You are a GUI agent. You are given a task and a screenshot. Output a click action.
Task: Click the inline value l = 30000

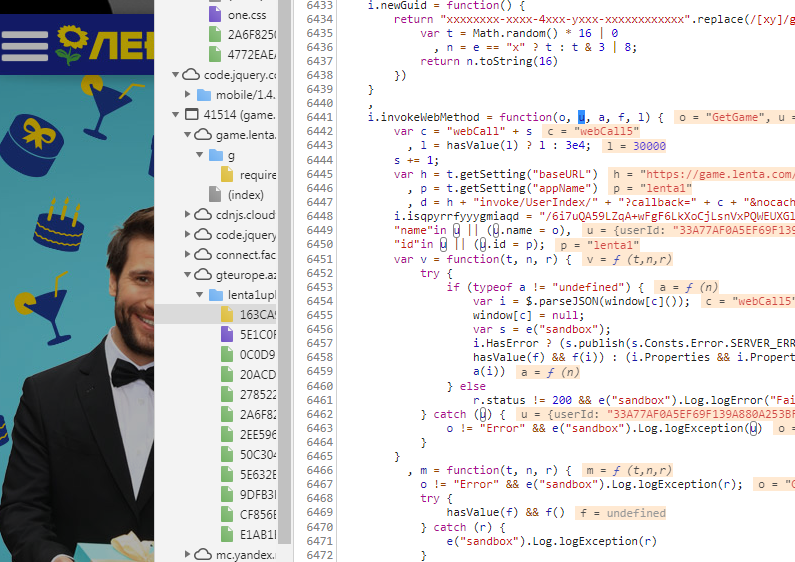tap(636, 146)
